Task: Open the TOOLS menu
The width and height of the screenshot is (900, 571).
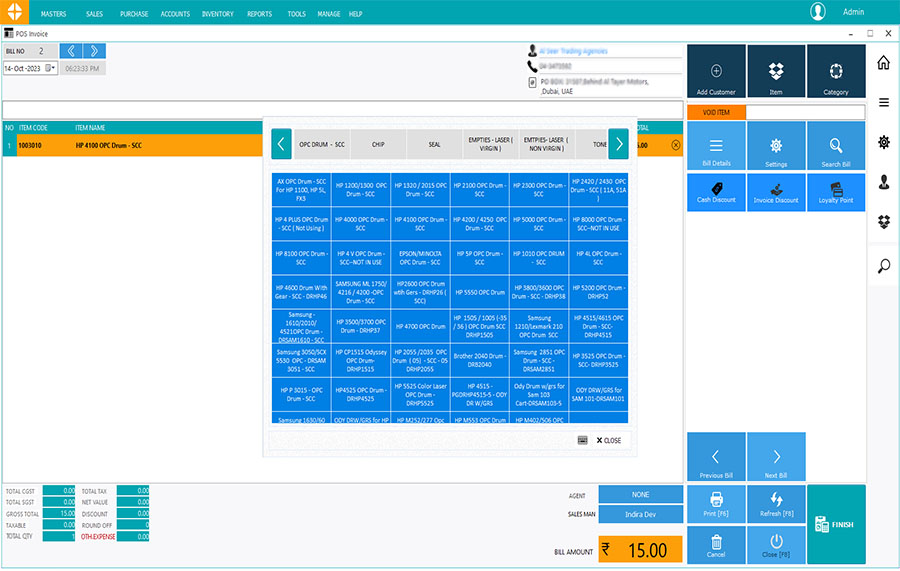Action: click(x=296, y=14)
